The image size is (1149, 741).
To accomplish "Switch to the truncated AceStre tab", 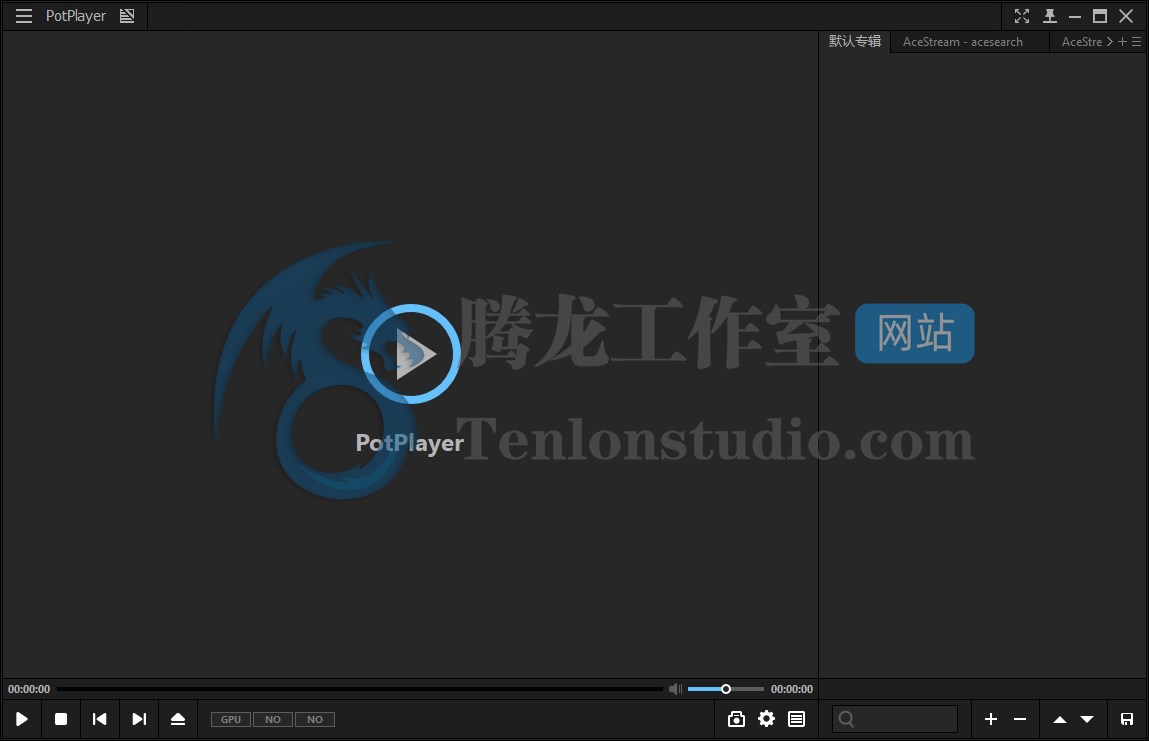I will click(1082, 42).
